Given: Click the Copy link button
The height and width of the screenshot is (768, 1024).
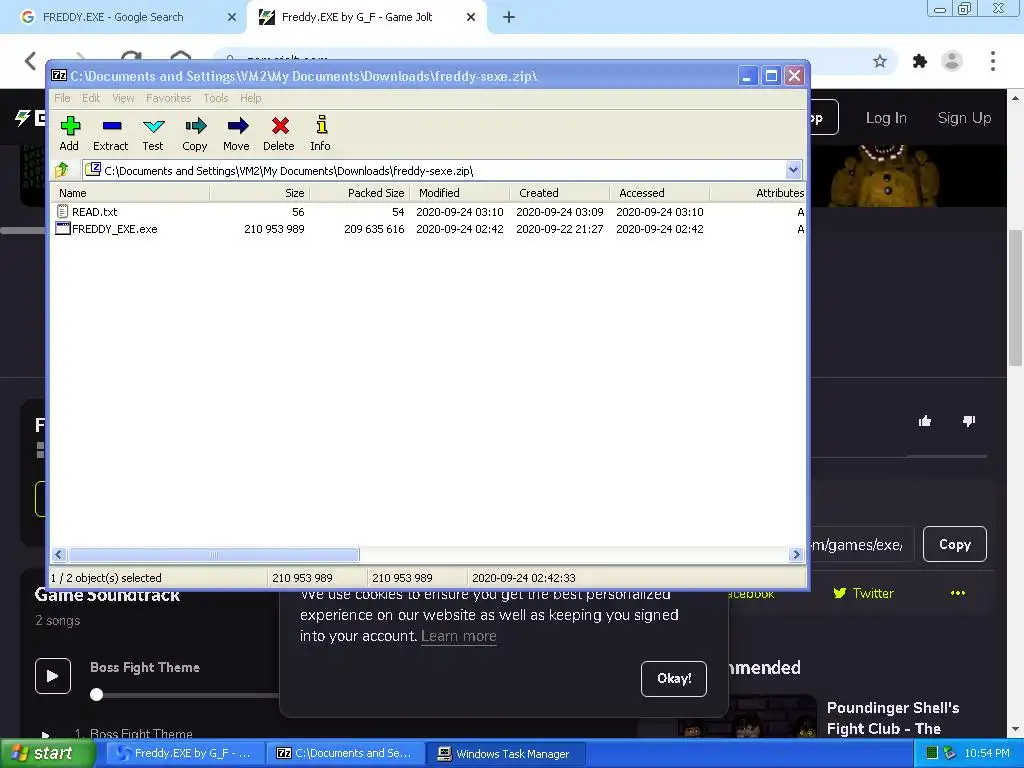Looking at the screenshot, I should 954,544.
